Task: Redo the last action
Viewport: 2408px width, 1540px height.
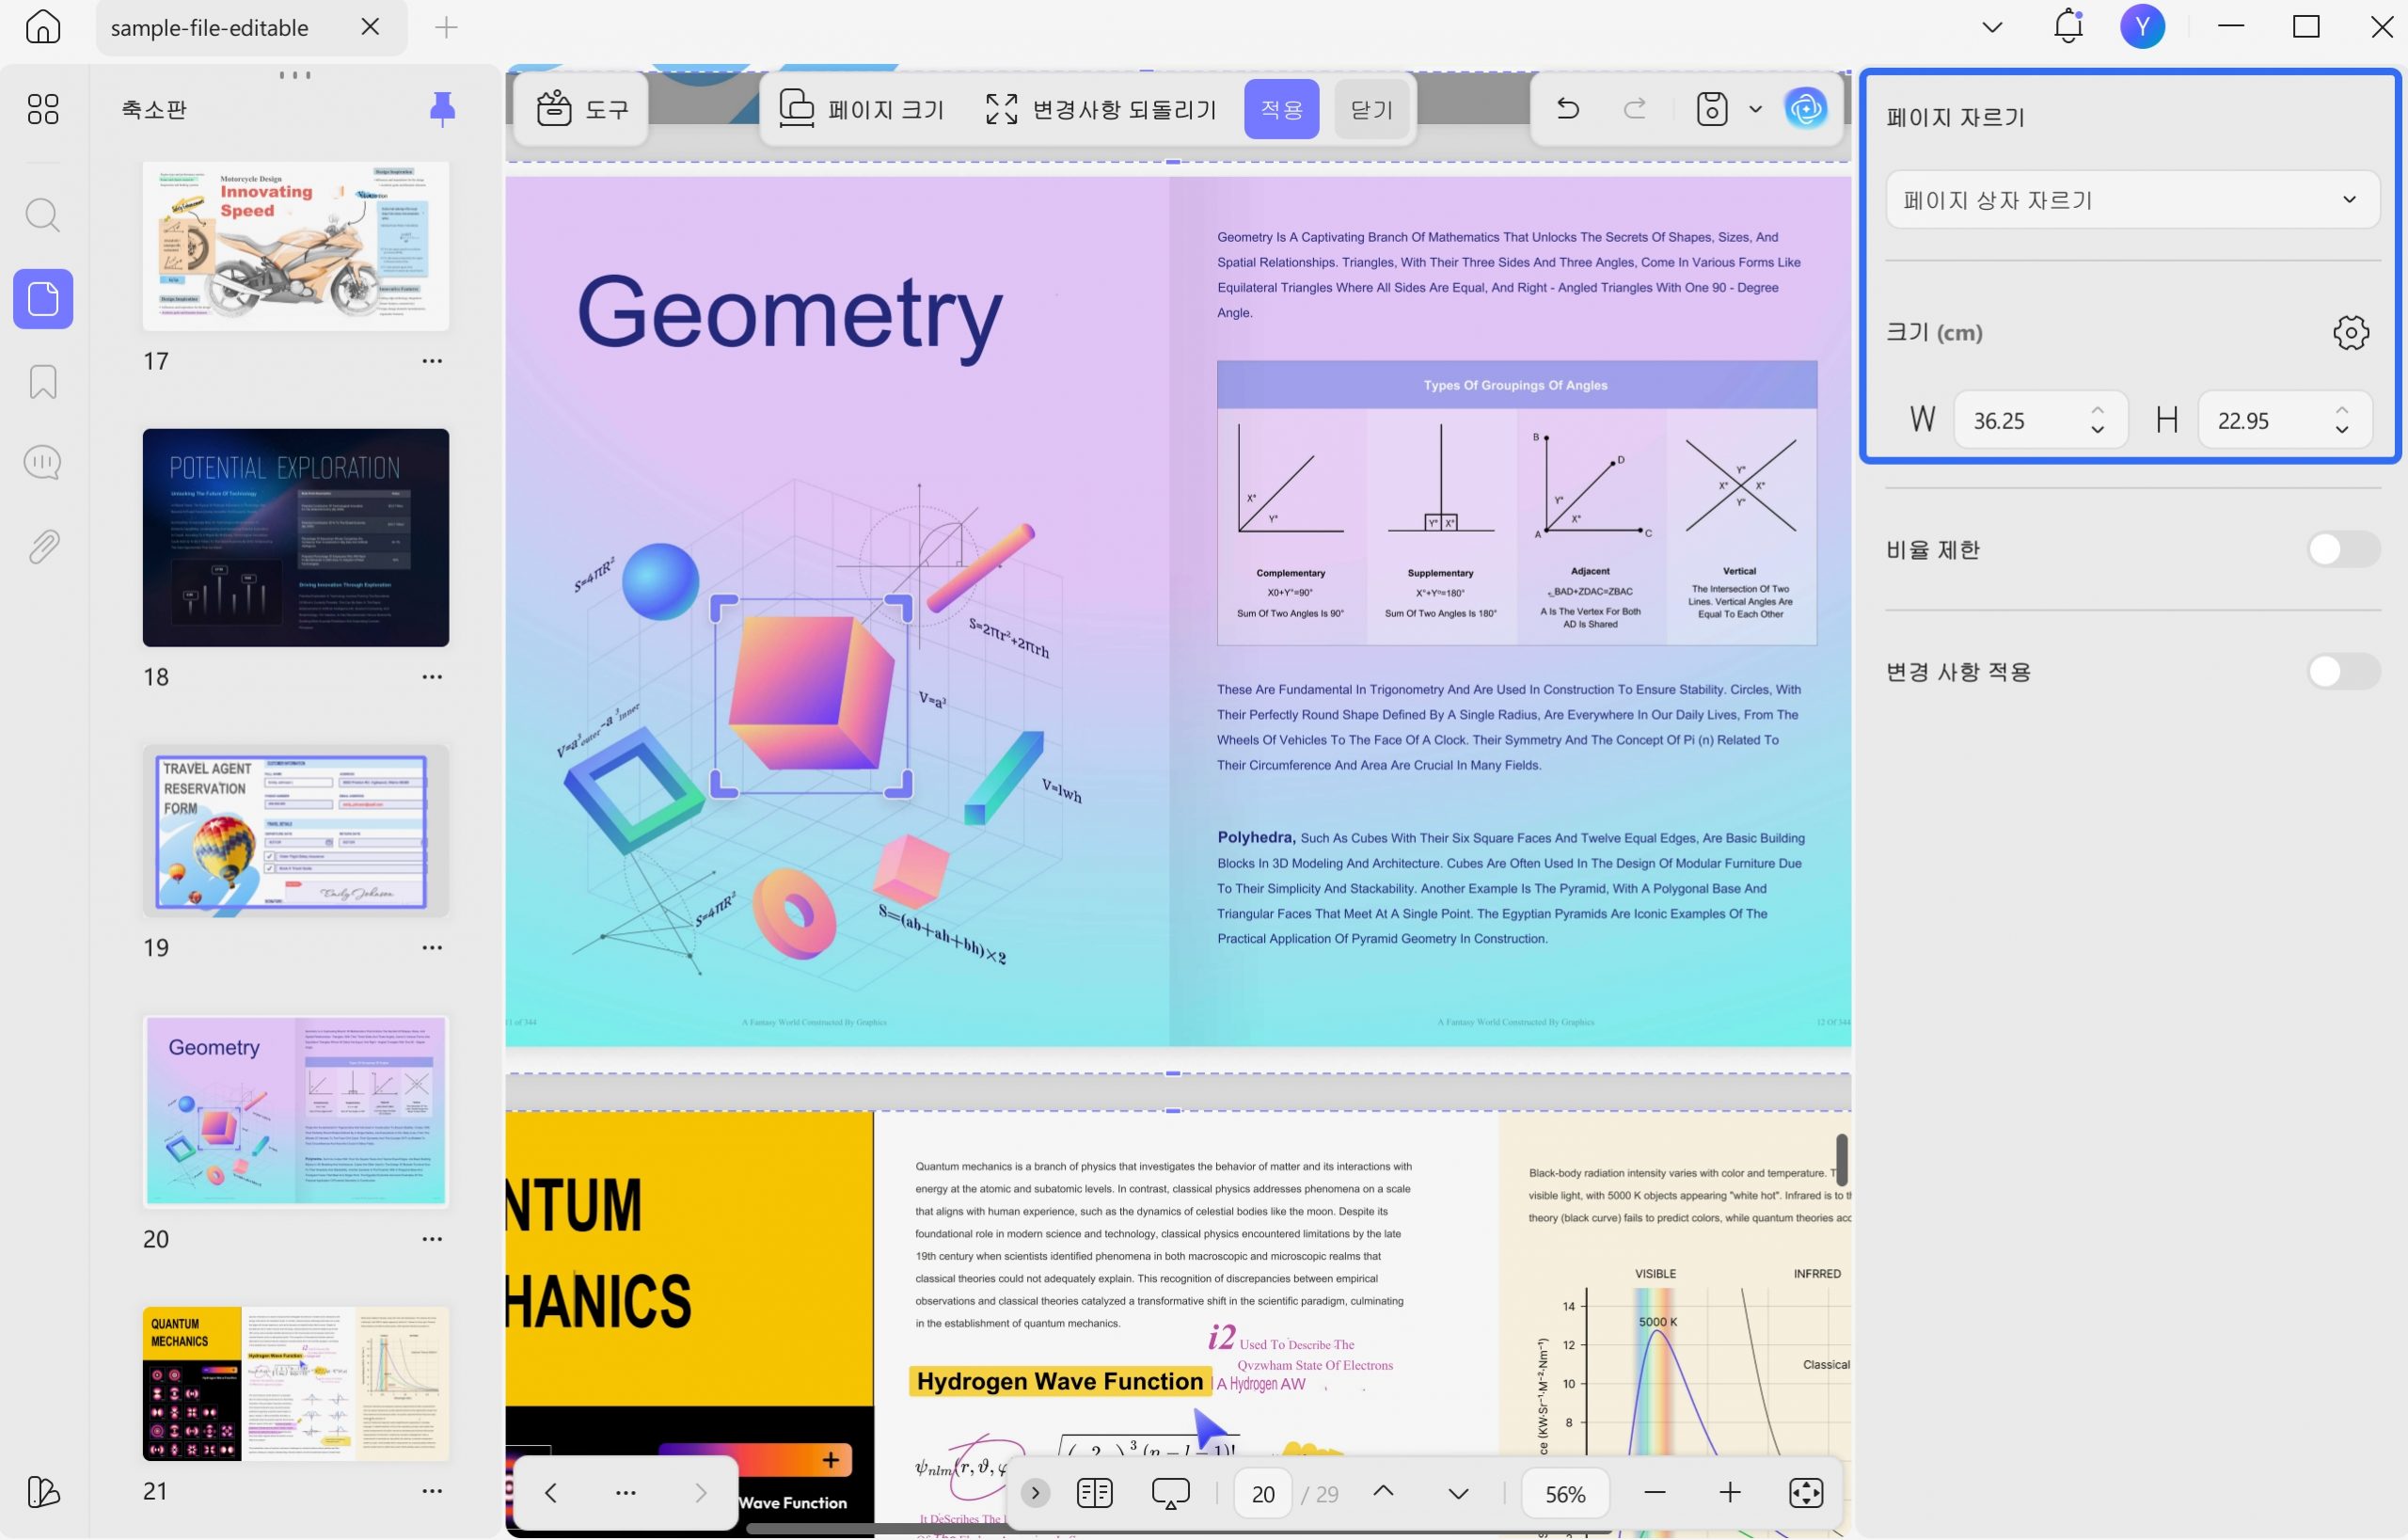Action: [x=1635, y=108]
